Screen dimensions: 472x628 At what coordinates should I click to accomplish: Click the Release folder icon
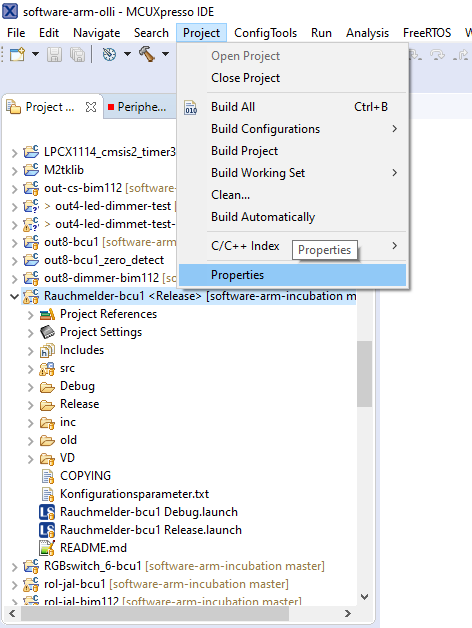(47, 405)
